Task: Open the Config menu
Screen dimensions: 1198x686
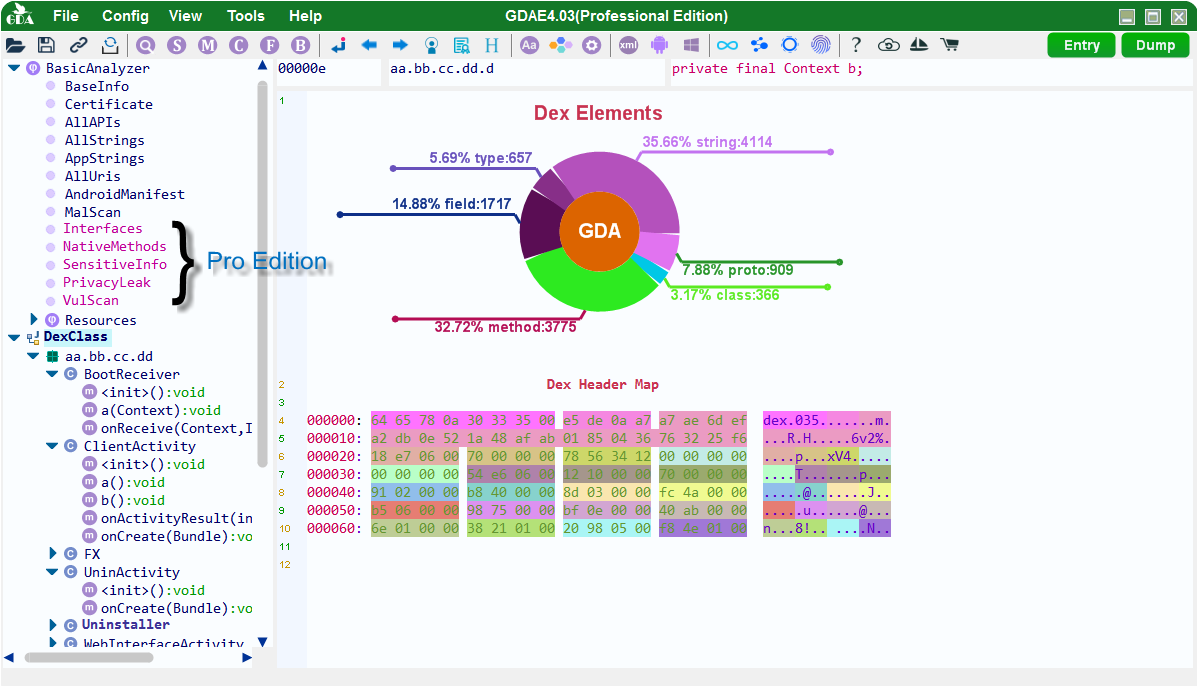Action: click(x=125, y=16)
